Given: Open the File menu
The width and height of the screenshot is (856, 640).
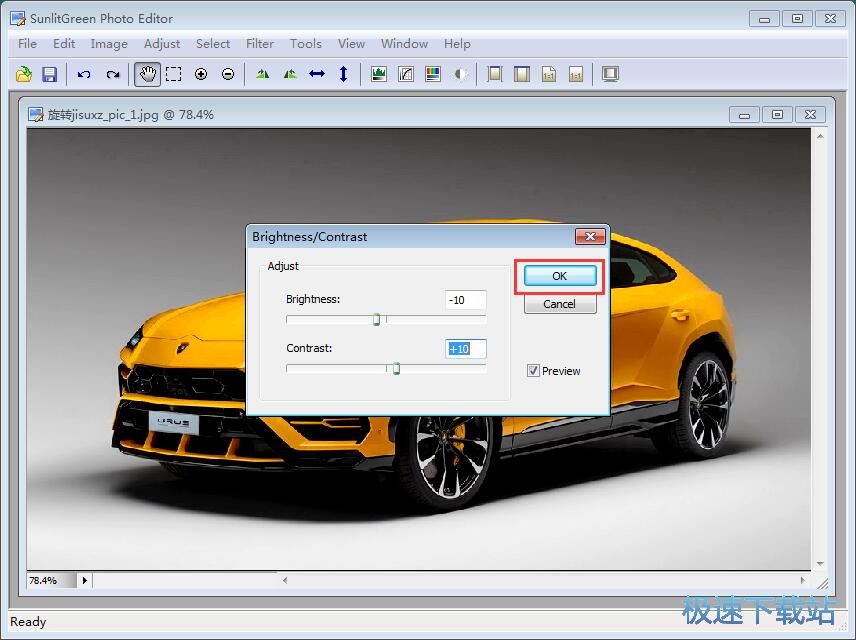Looking at the screenshot, I should [x=27, y=44].
